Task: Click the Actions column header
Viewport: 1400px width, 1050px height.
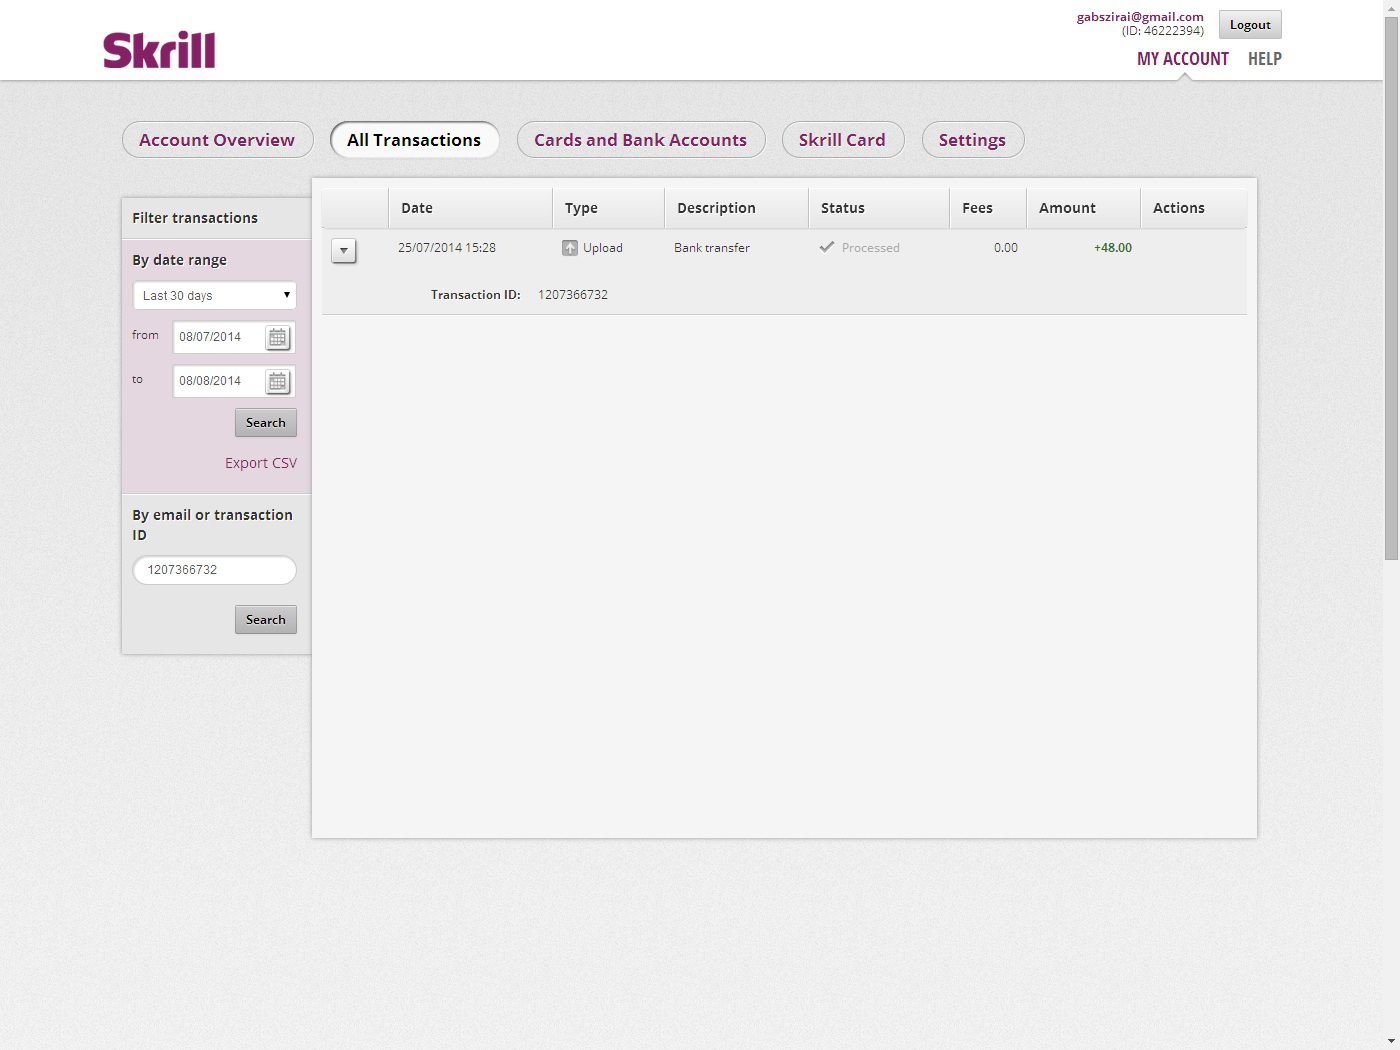Action: (x=1194, y=208)
